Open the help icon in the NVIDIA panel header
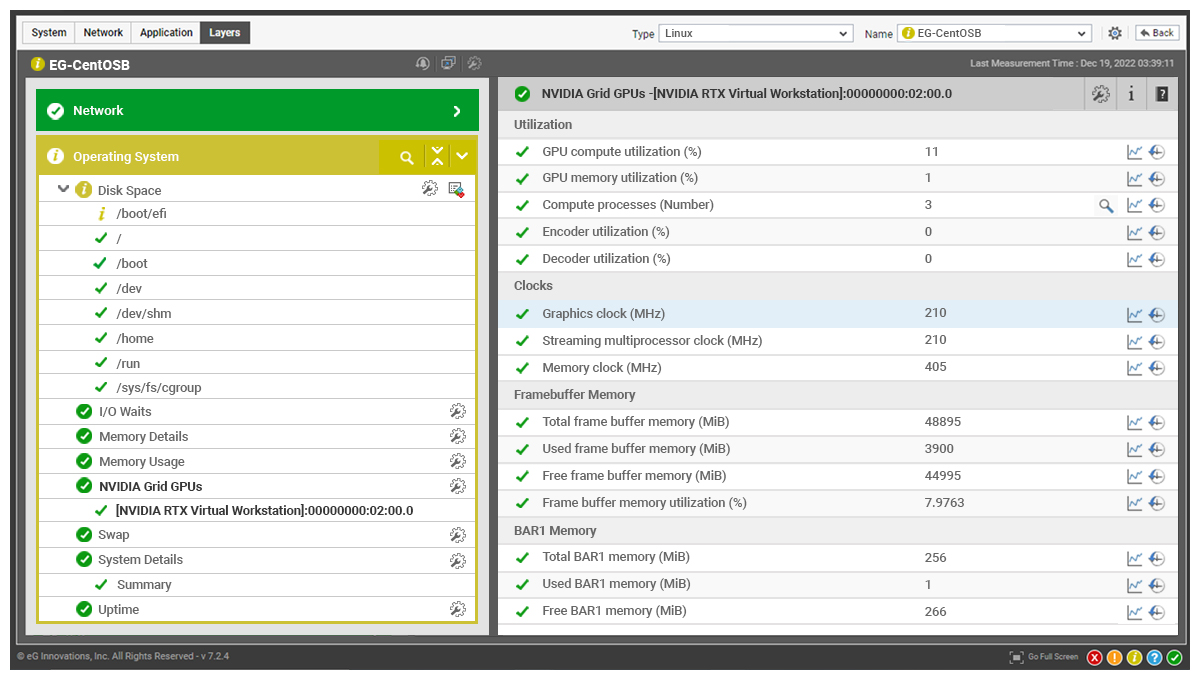The height and width of the screenshot is (680, 1200). pos(1161,94)
